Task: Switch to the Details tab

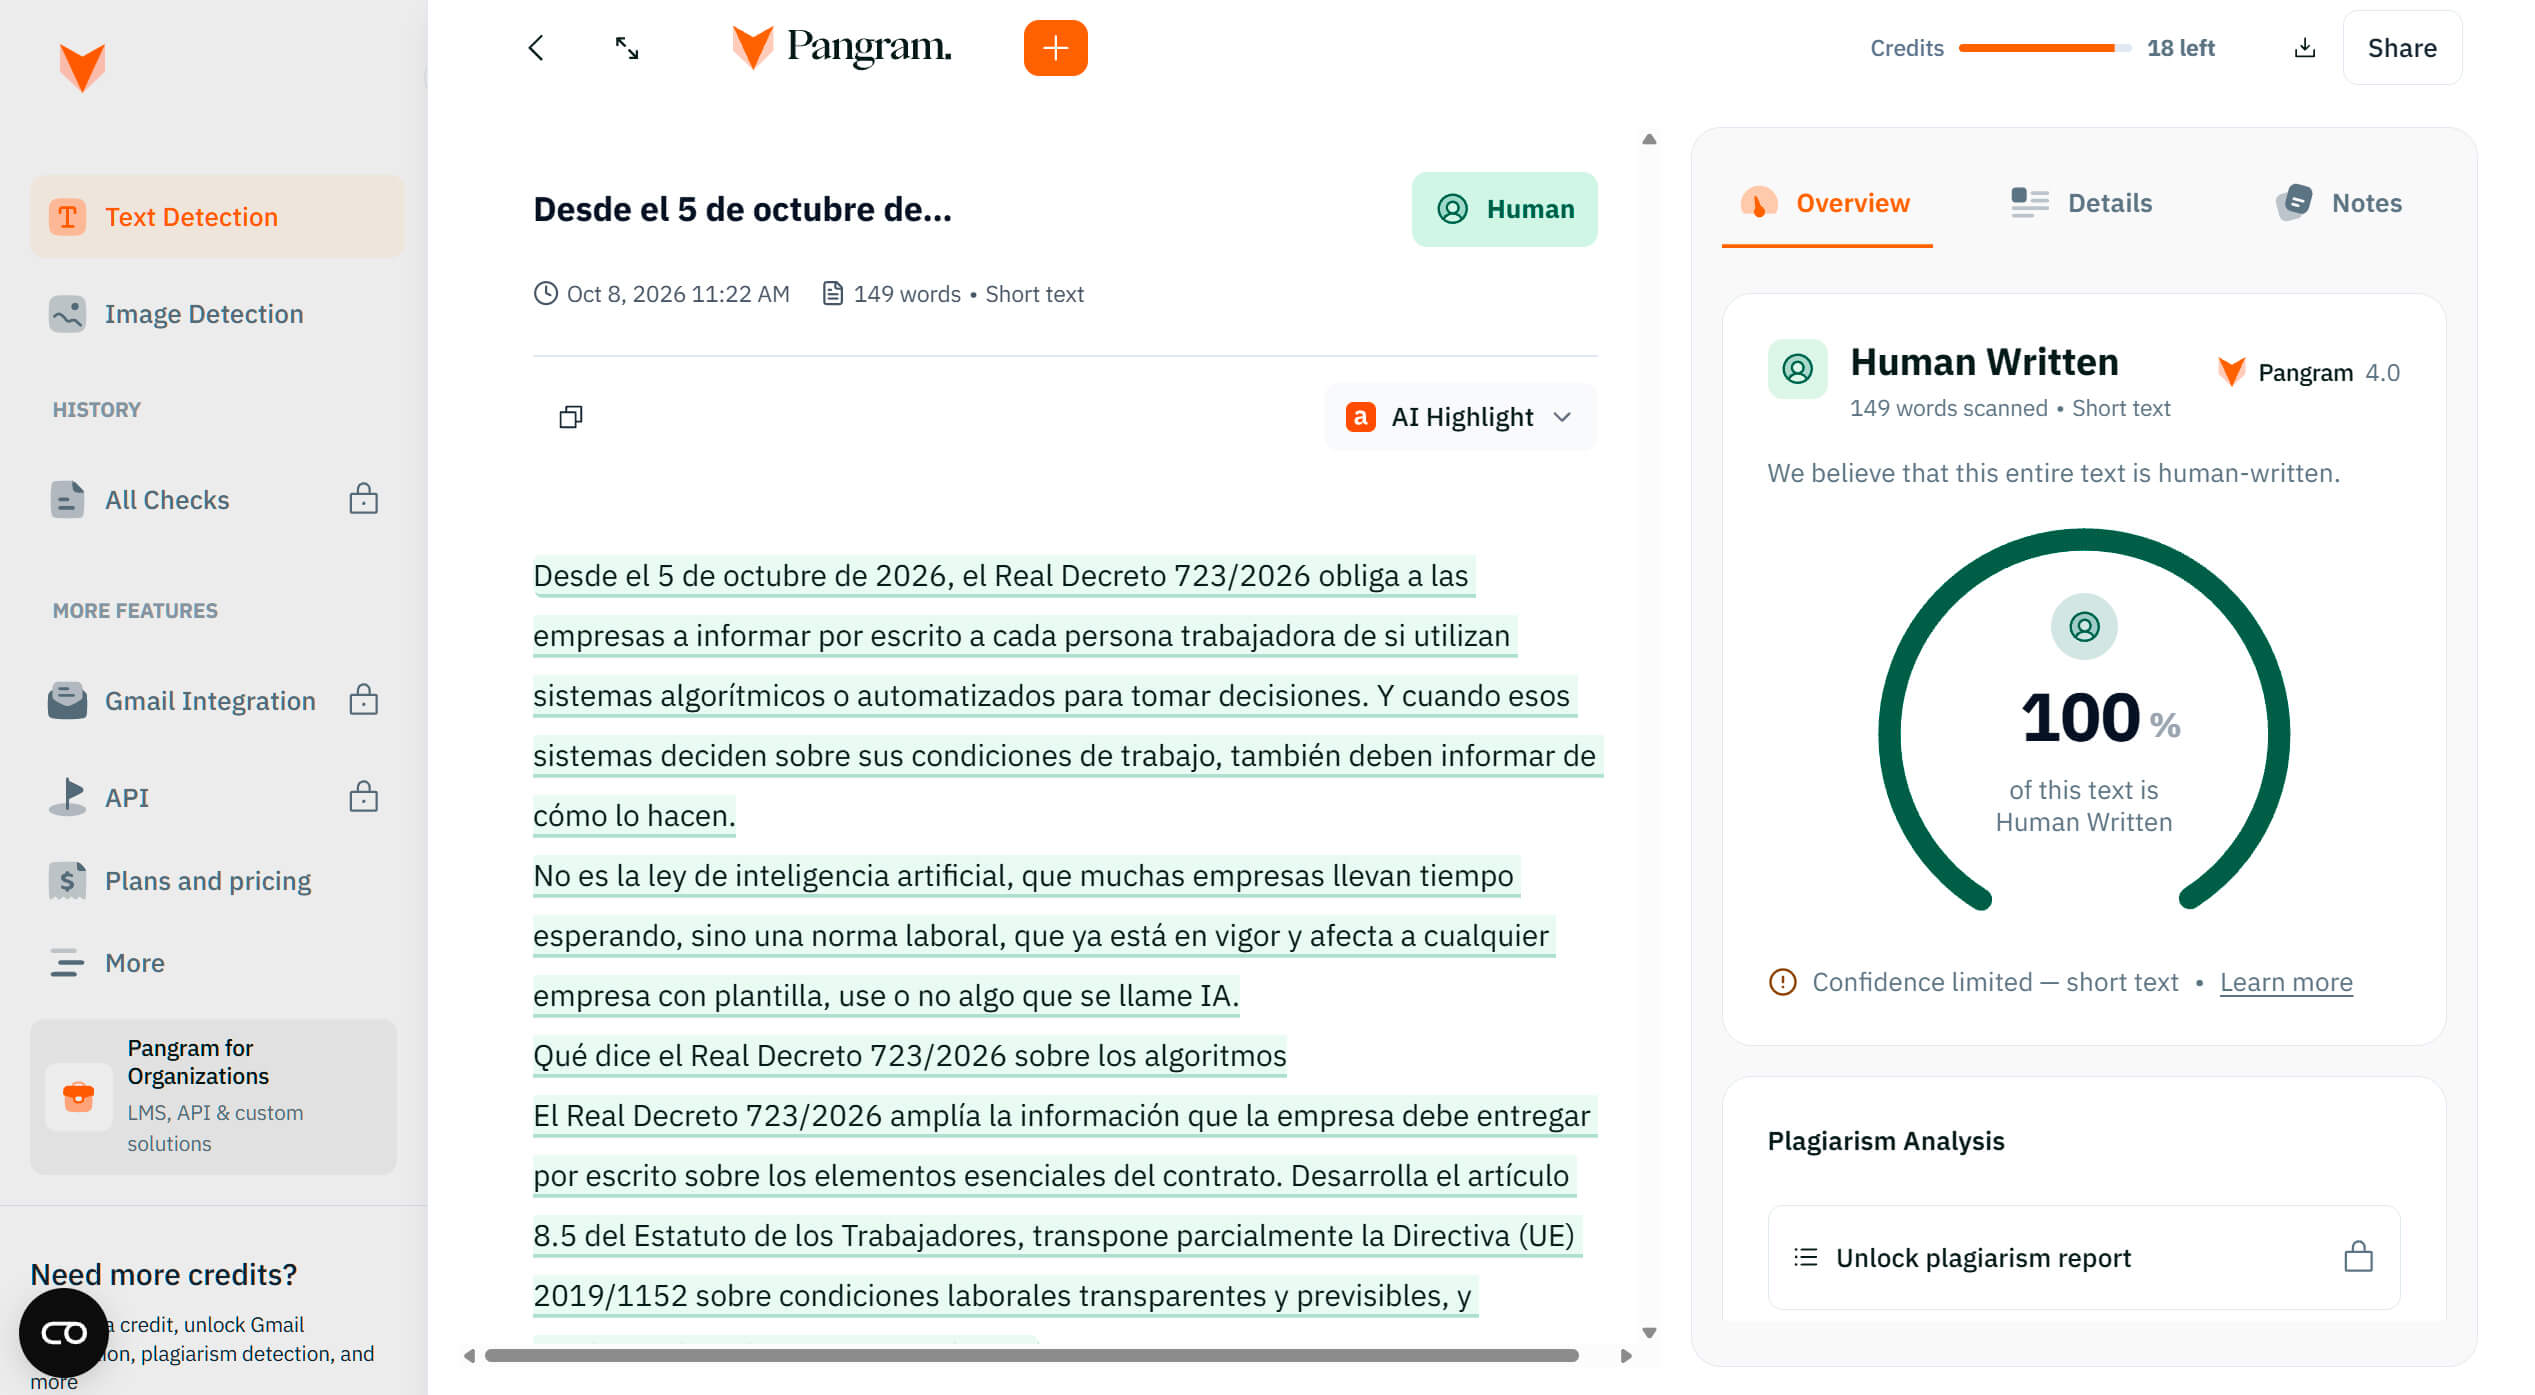Action: pos(2081,203)
